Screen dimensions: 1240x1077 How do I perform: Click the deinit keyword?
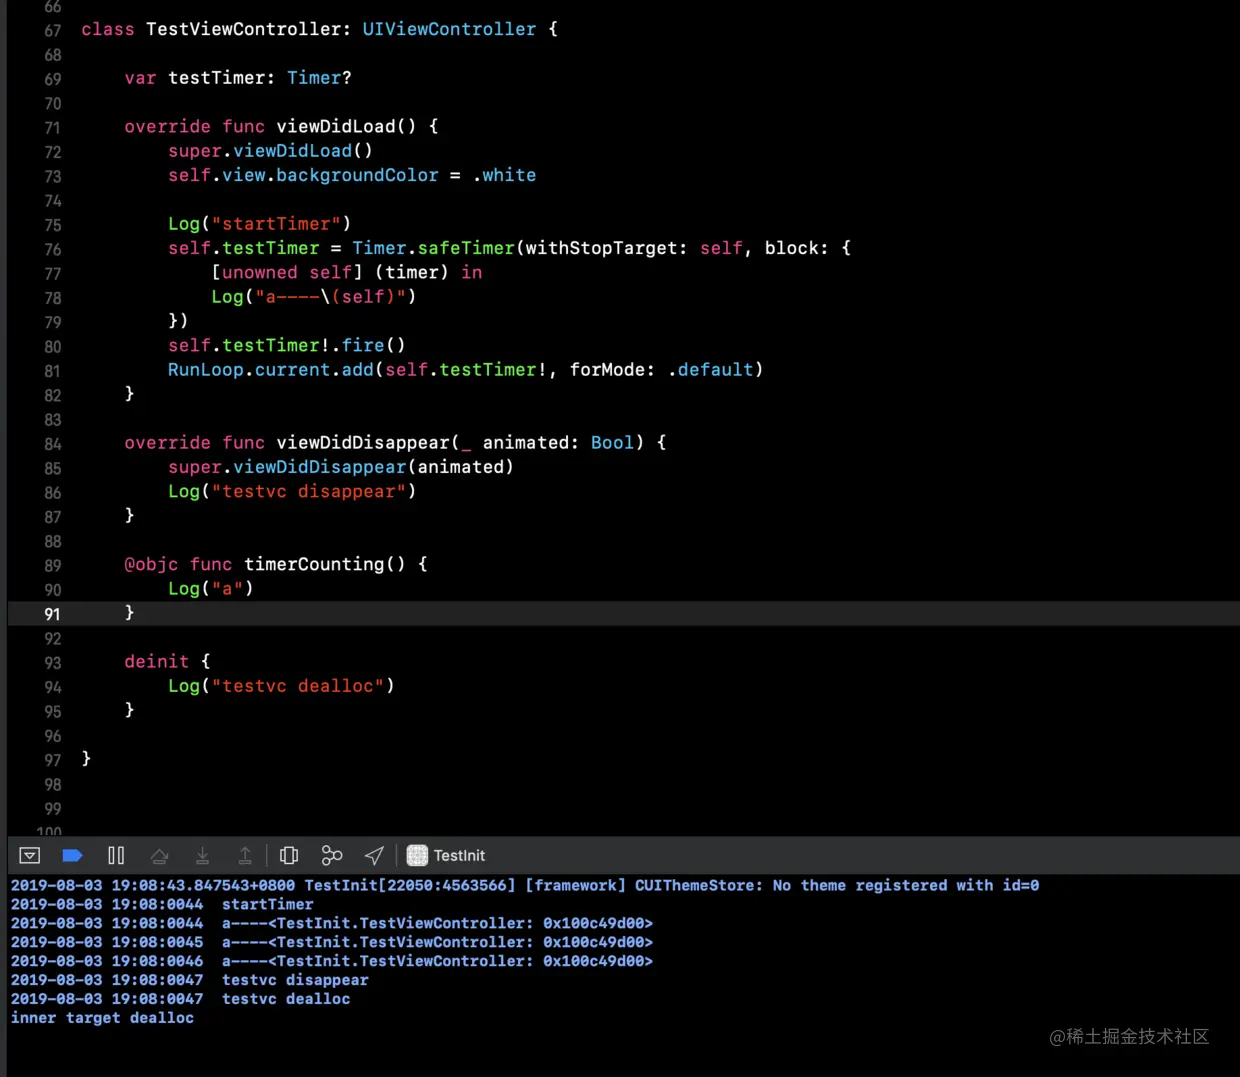(x=156, y=661)
